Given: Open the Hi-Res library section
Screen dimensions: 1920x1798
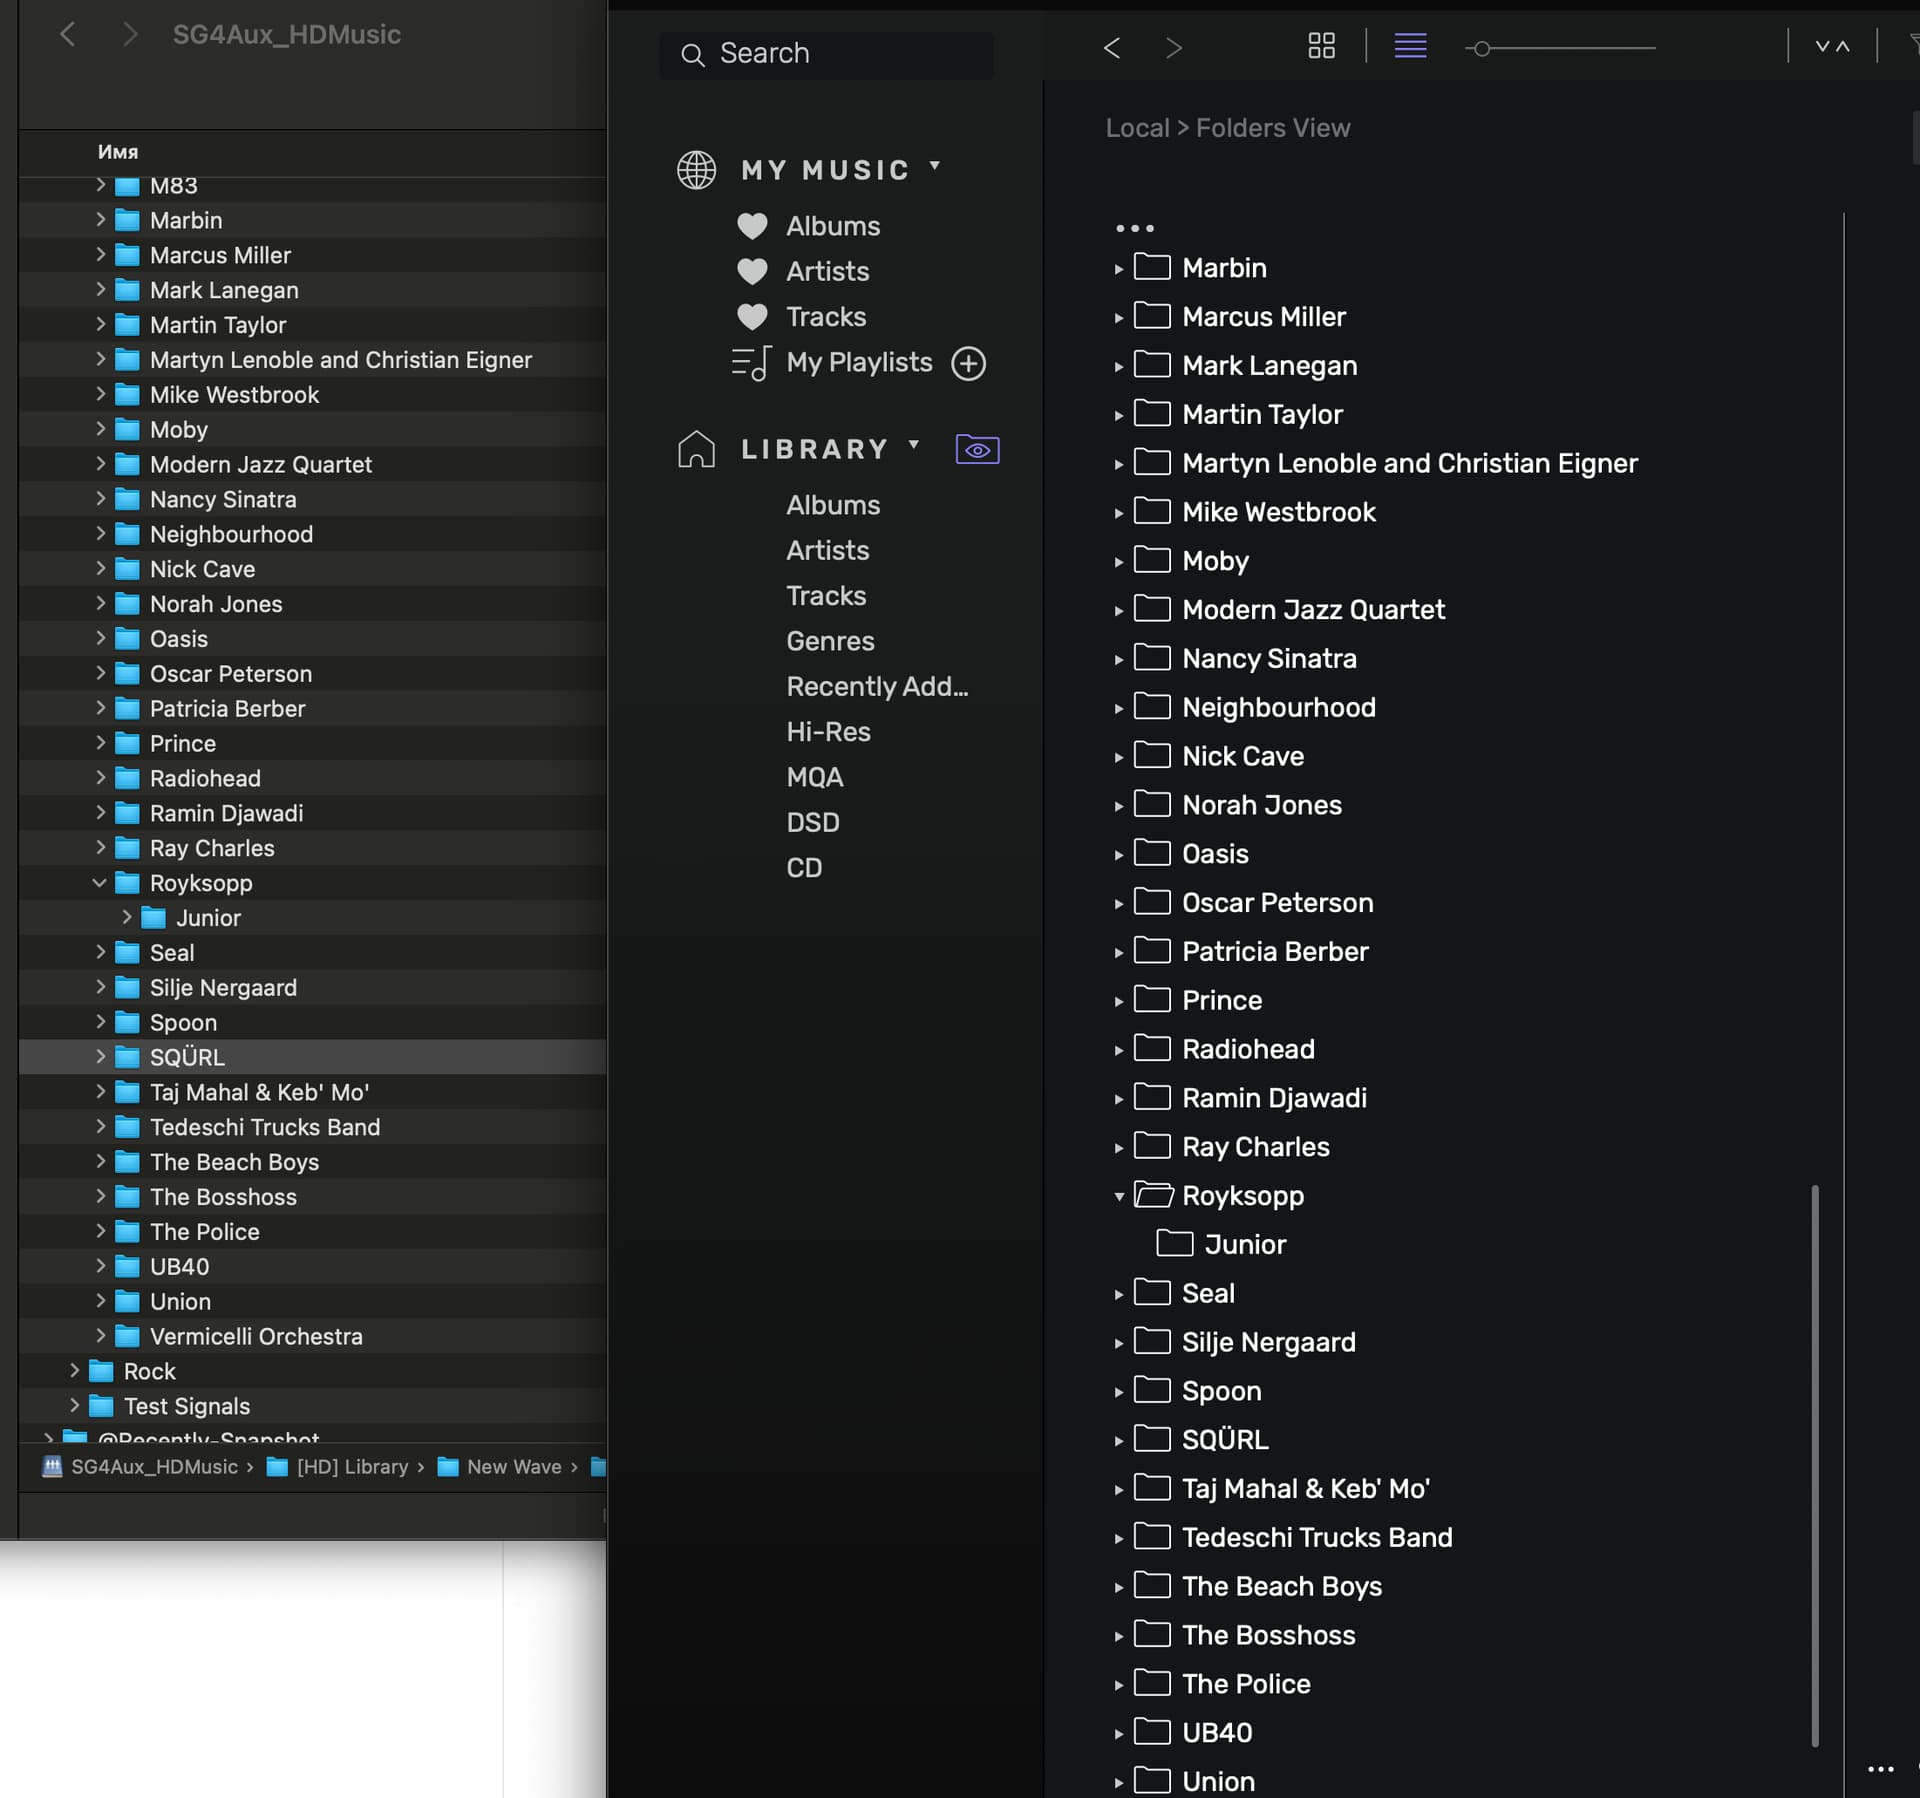Looking at the screenshot, I should click(828, 732).
